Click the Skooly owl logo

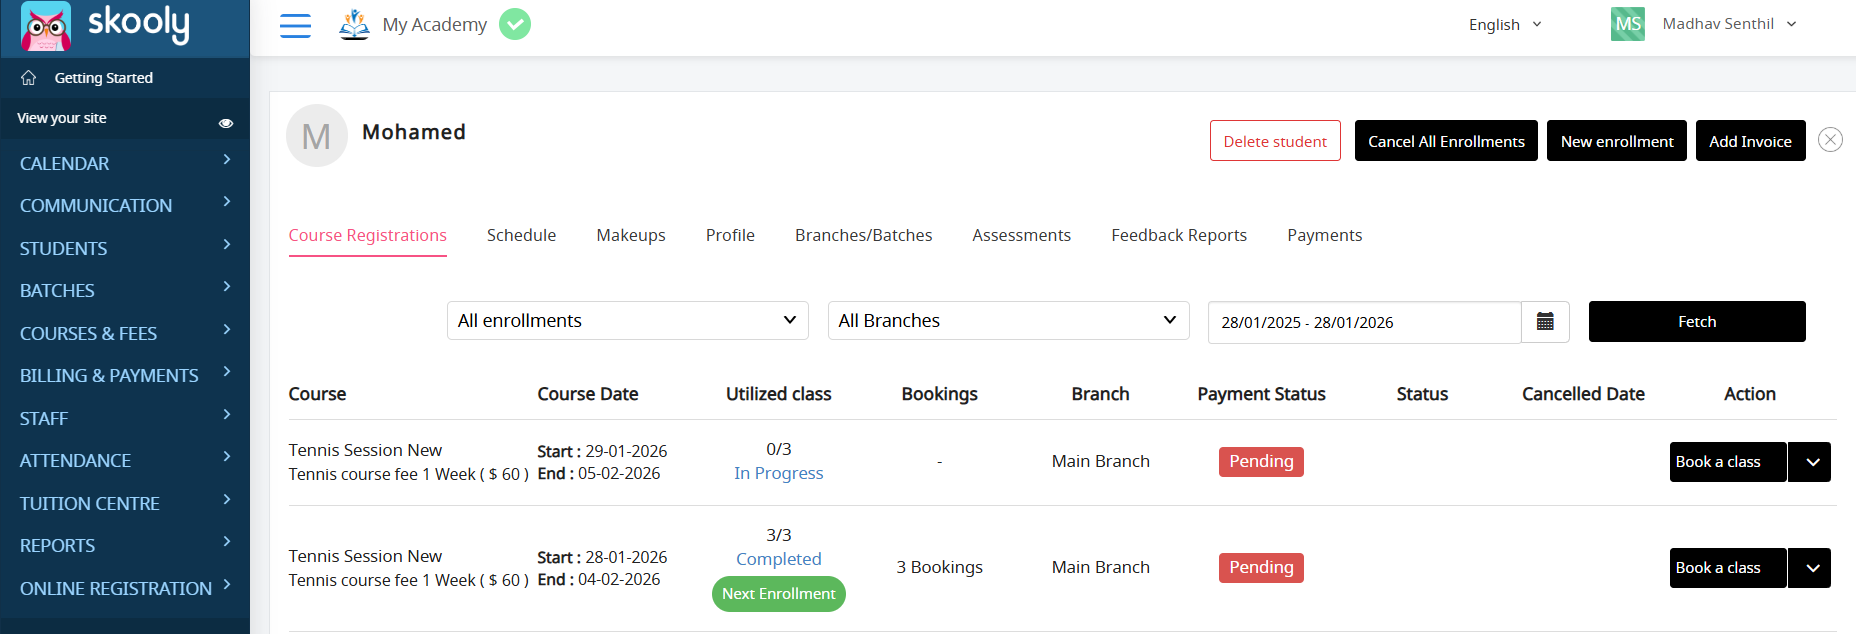46,26
